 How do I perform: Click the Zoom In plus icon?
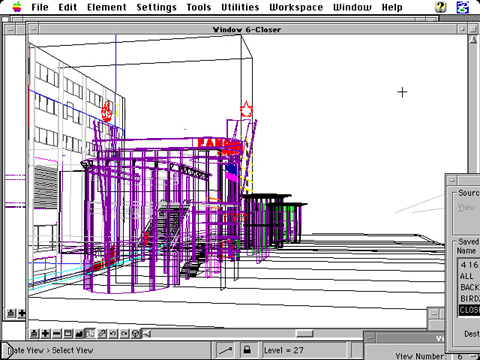point(46,333)
